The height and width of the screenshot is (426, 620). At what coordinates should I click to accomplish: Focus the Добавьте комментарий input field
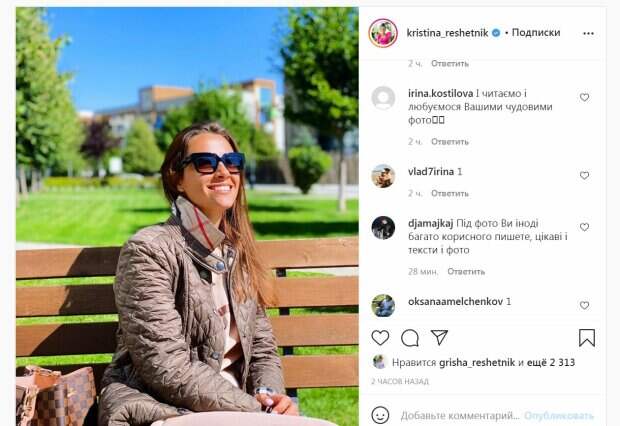click(459, 416)
